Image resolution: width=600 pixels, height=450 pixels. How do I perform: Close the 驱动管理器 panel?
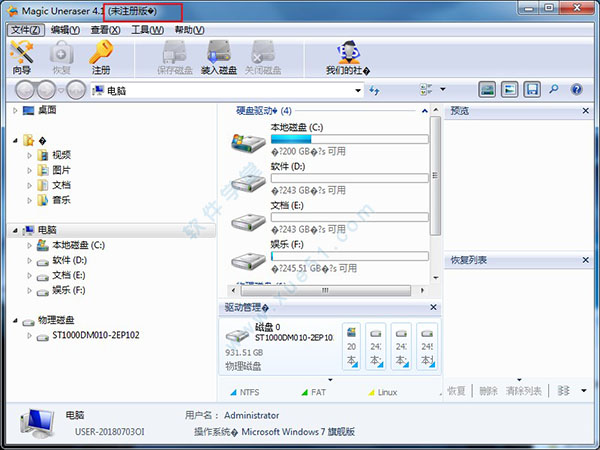click(433, 307)
